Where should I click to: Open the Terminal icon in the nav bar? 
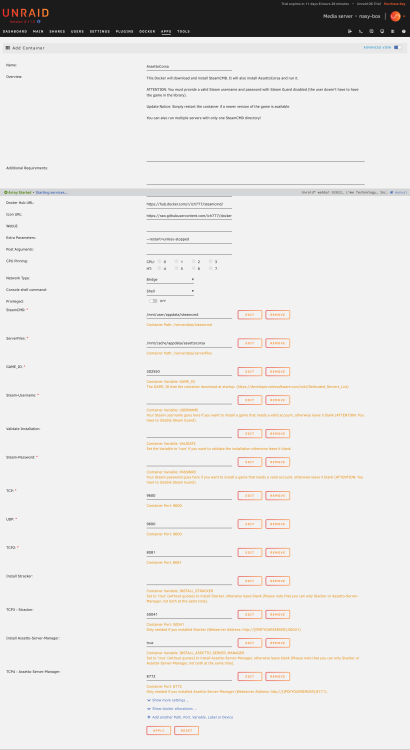(361, 32)
